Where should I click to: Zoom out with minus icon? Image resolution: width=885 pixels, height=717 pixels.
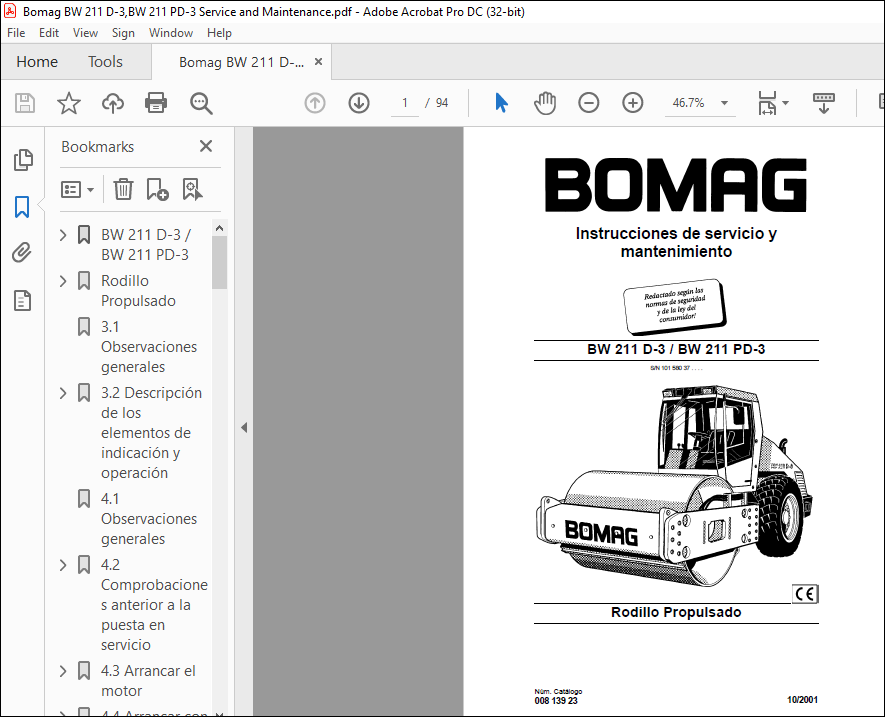589,103
